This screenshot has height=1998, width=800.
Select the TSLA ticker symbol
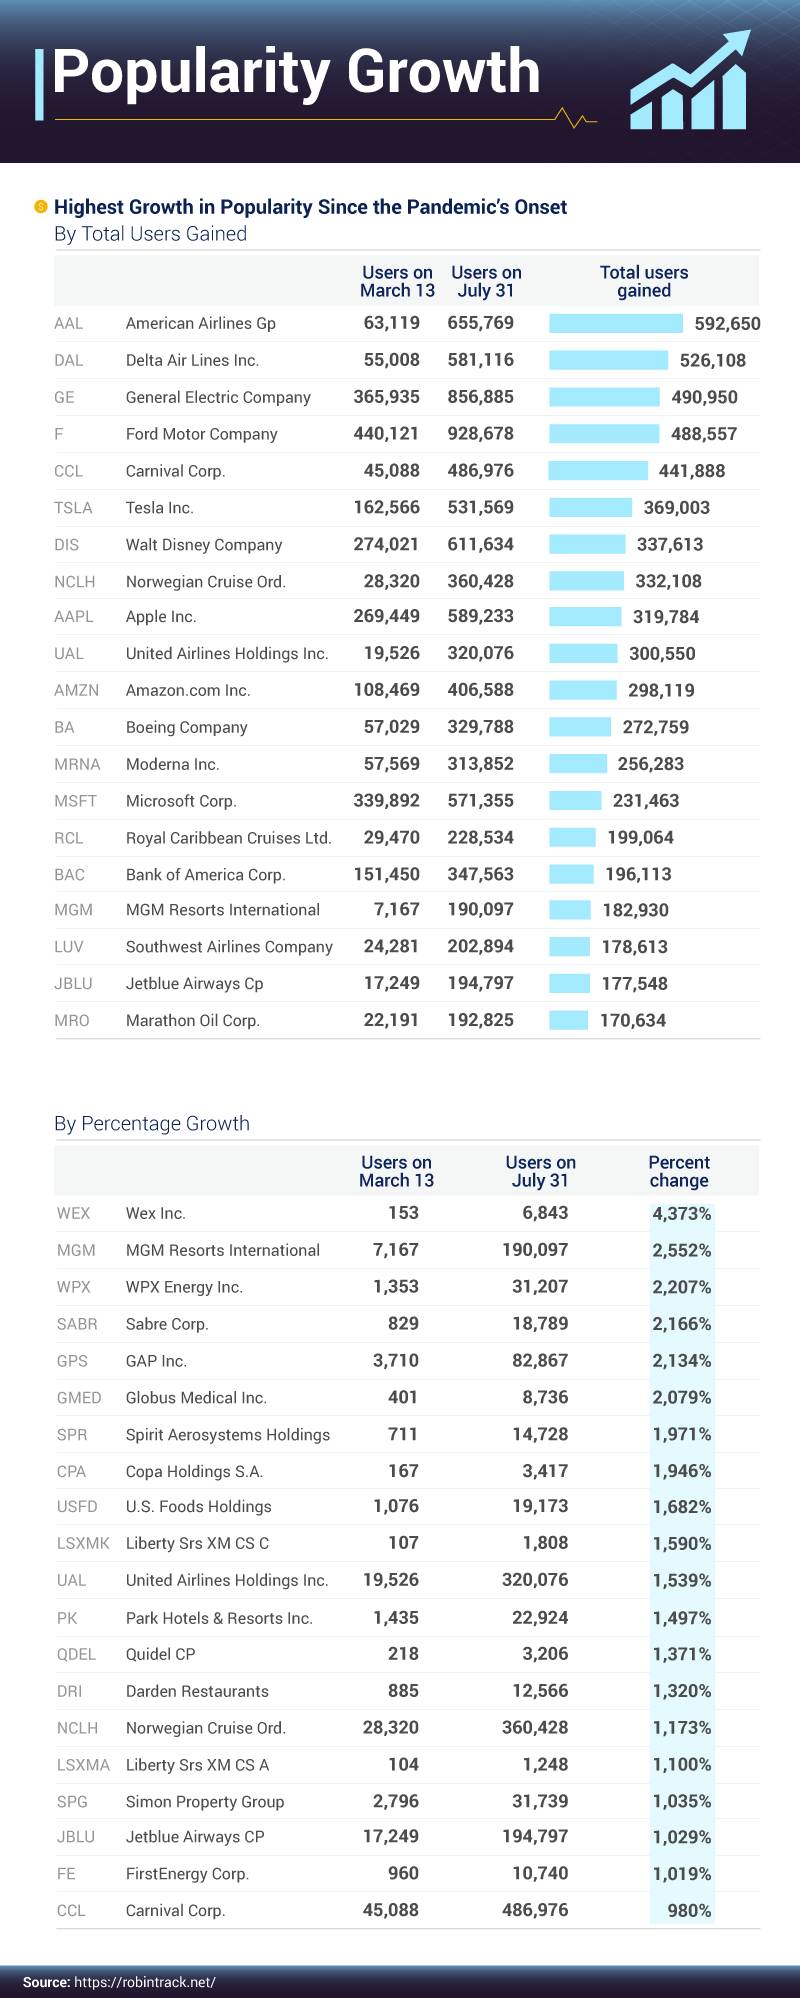(x=73, y=508)
